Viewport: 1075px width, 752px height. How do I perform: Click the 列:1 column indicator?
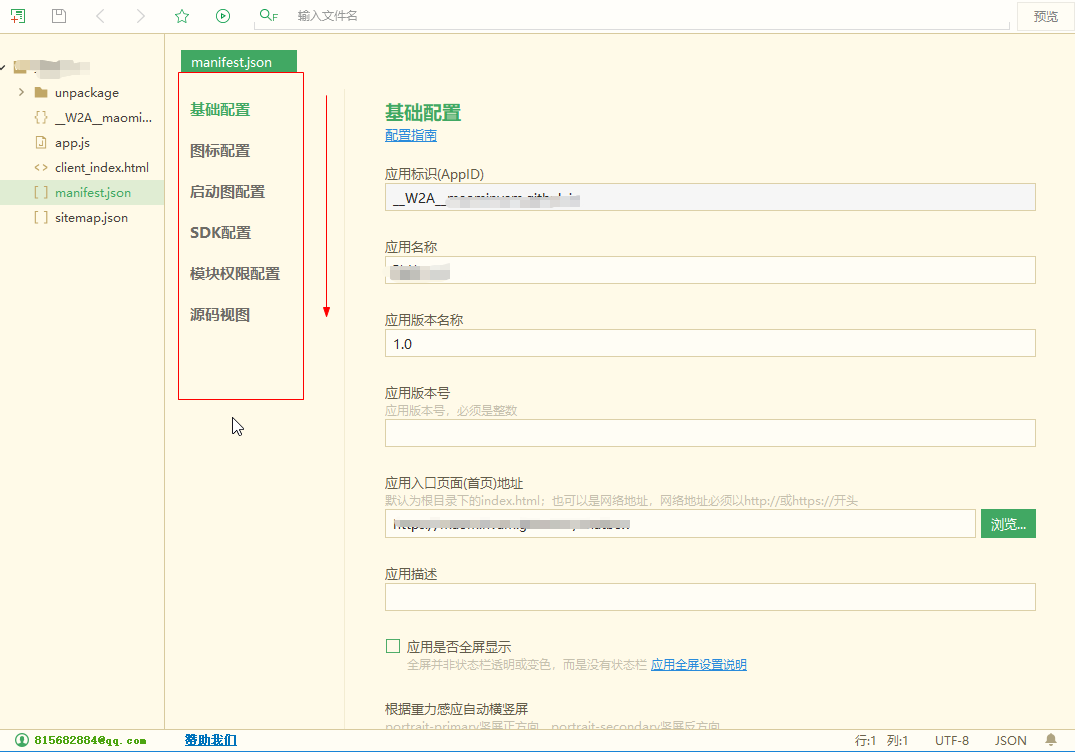click(x=897, y=741)
